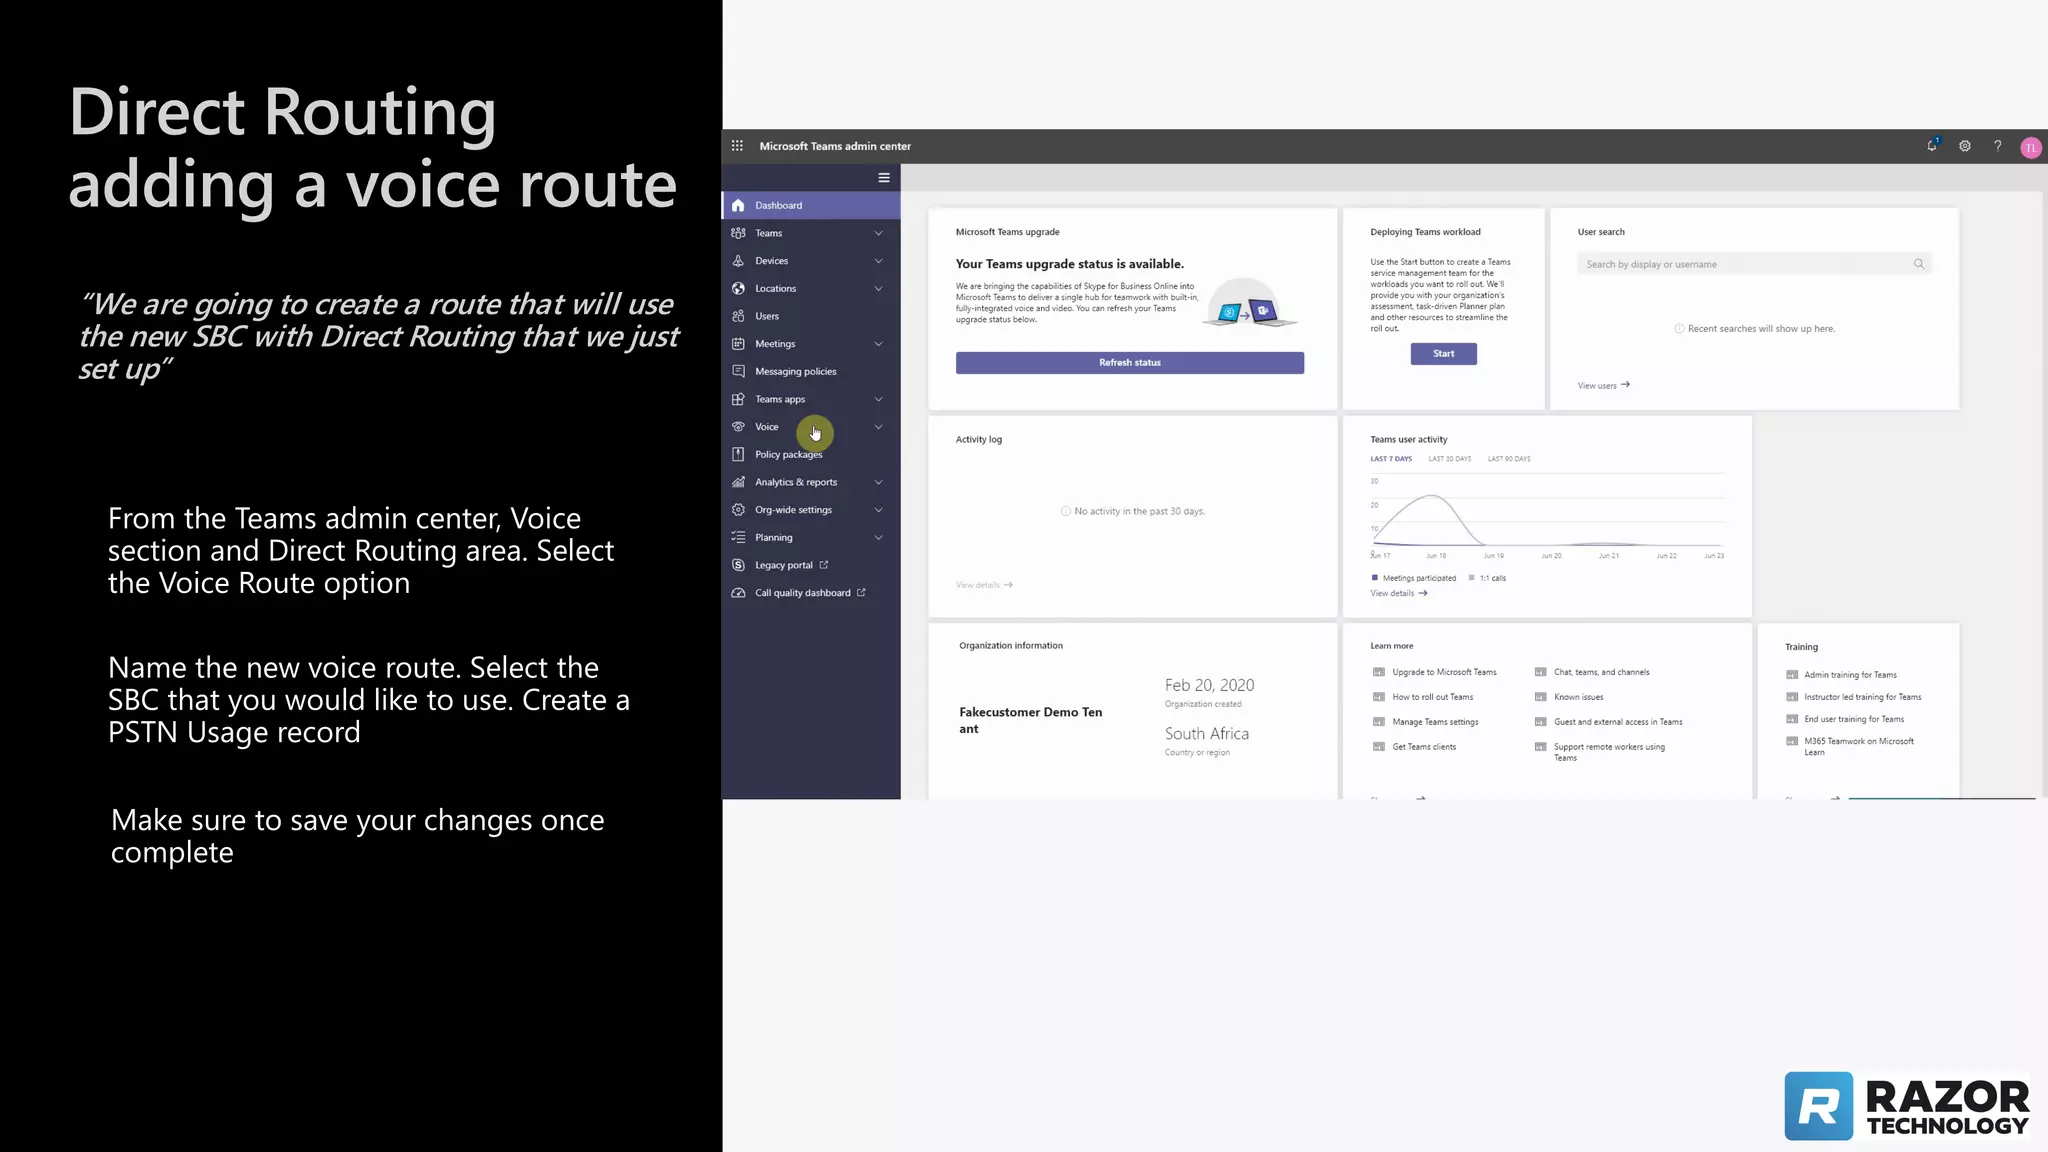Screen dimensions: 2048x1152
Task: Open Upgrade to Microsoft Teams link
Action: click(x=1444, y=672)
